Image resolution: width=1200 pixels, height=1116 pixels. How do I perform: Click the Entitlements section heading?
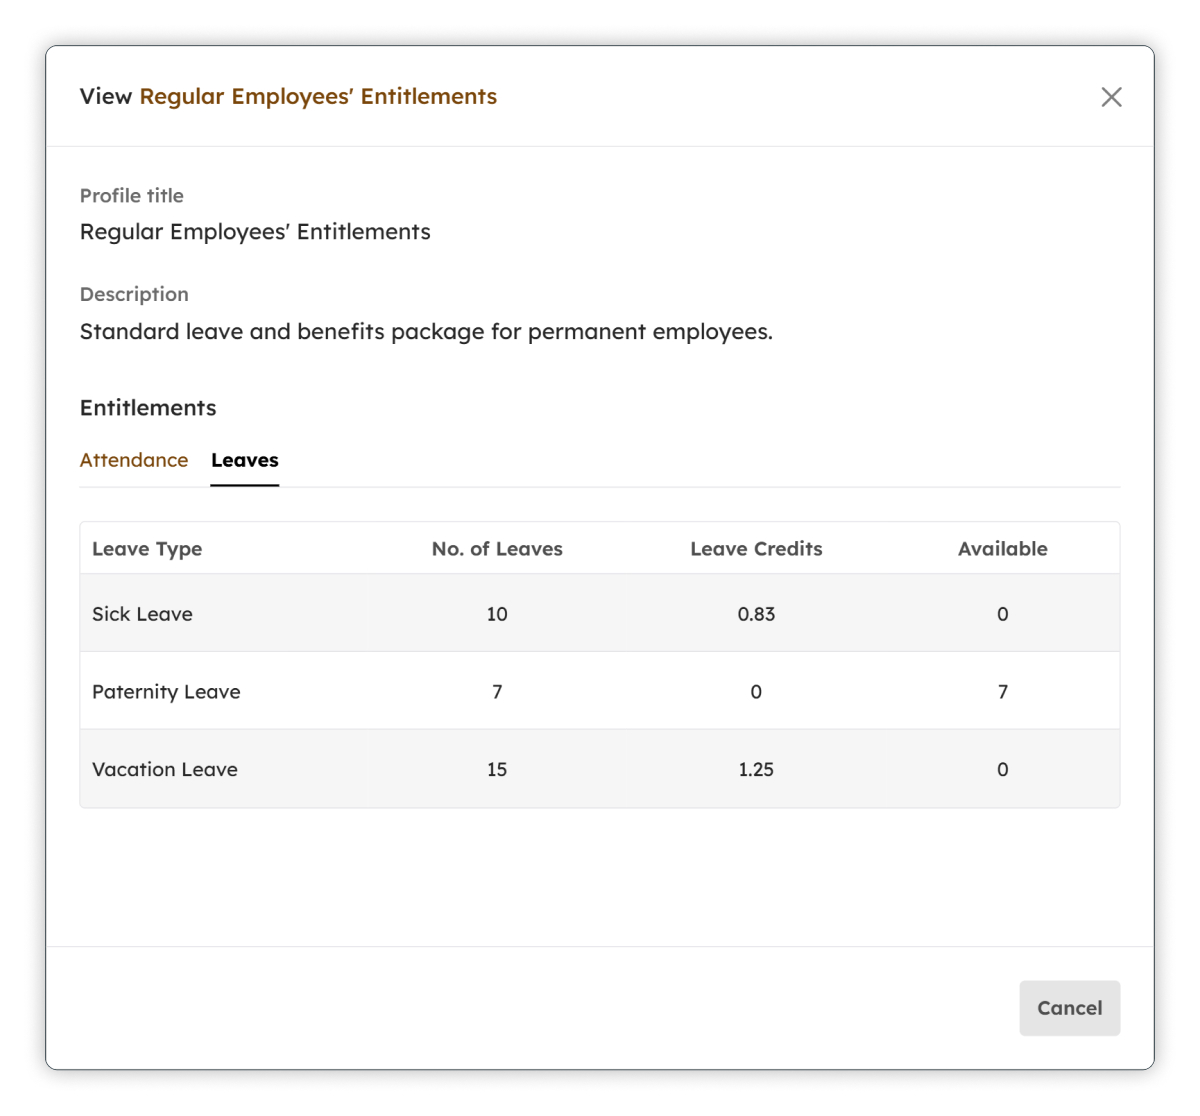point(148,408)
